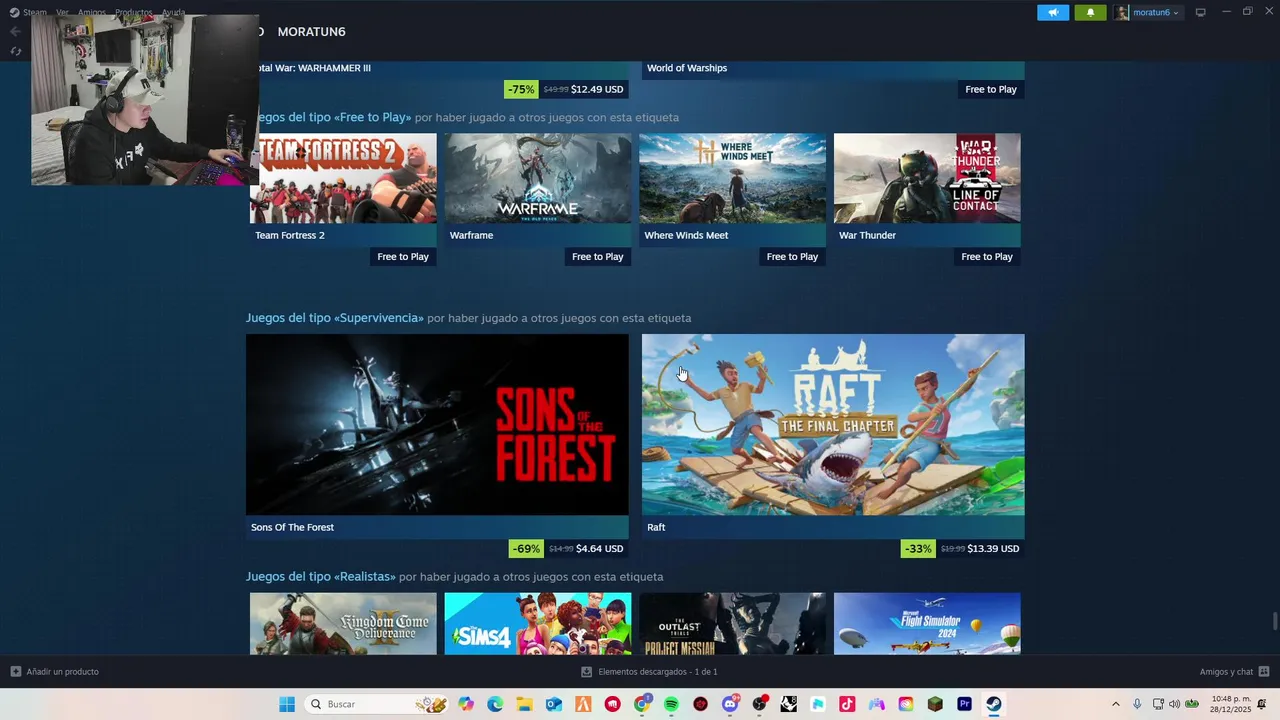Viewport: 1280px width, 720px height.
Task: Click Free to Play under Where Winds Meet
Action: pos(792,257)
